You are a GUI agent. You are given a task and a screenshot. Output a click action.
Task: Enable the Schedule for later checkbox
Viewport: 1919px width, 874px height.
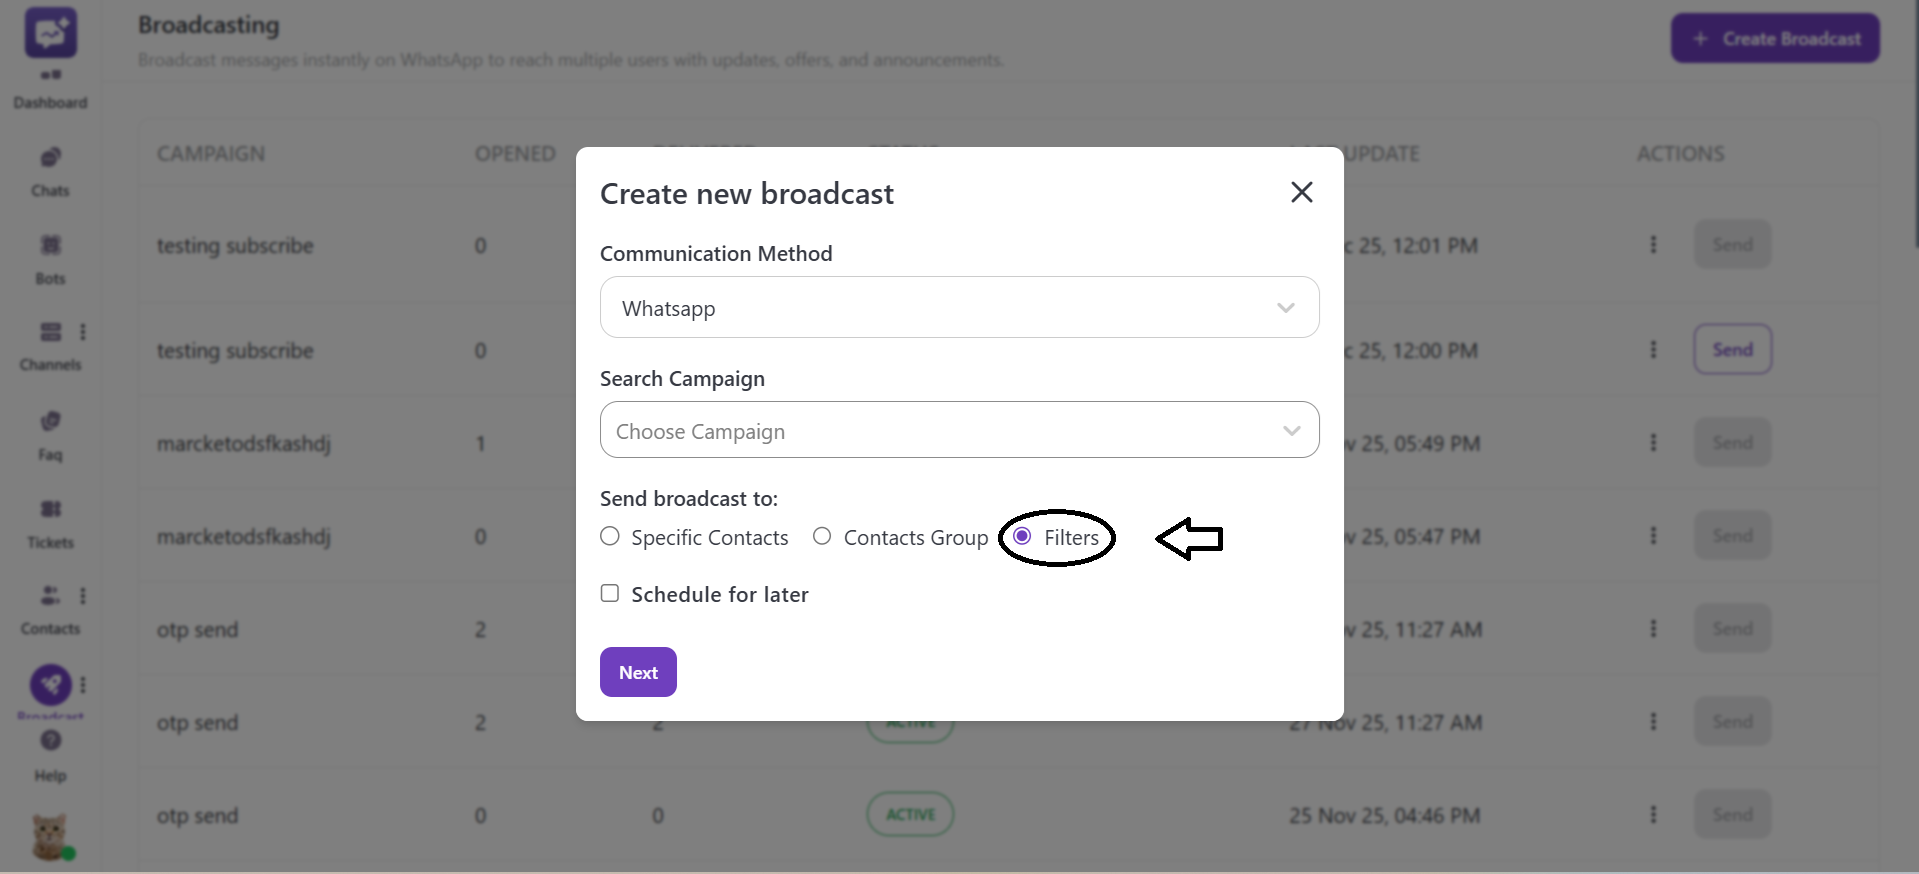[x=610, y=593]
